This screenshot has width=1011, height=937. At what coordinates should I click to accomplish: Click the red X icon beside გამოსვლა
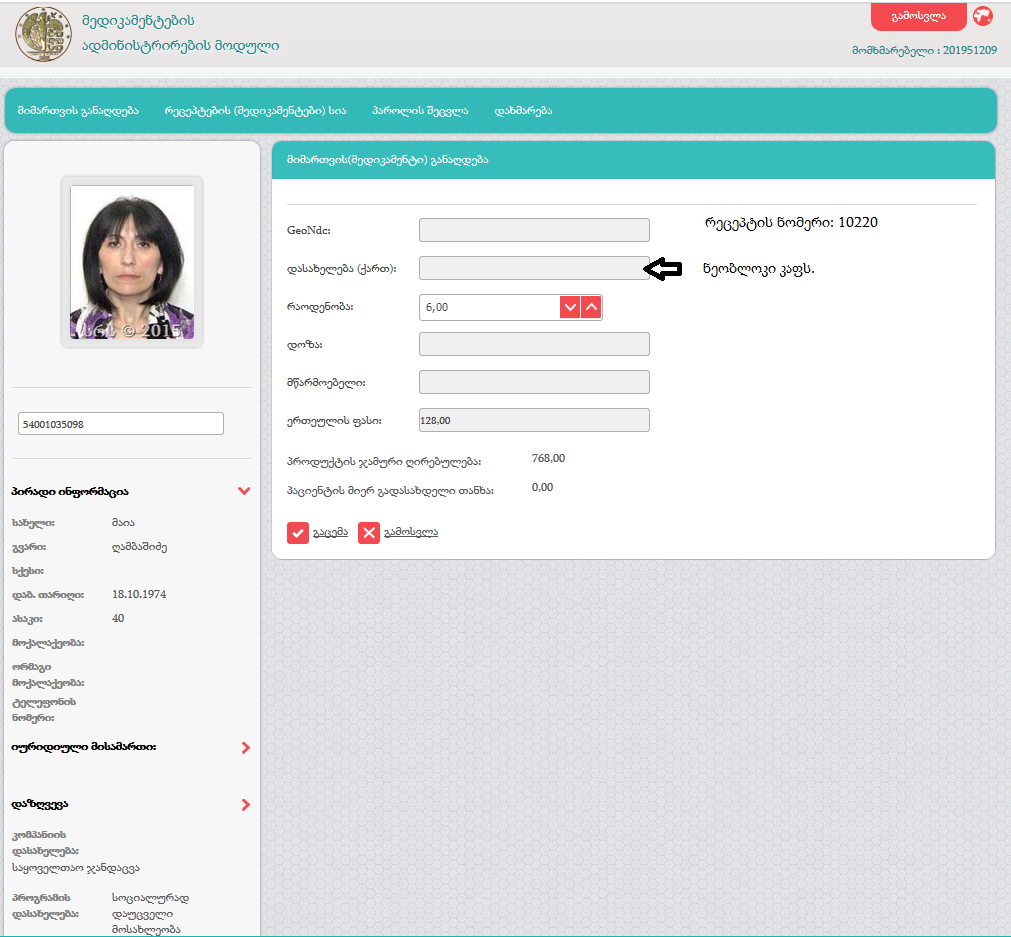coord(369,533)
